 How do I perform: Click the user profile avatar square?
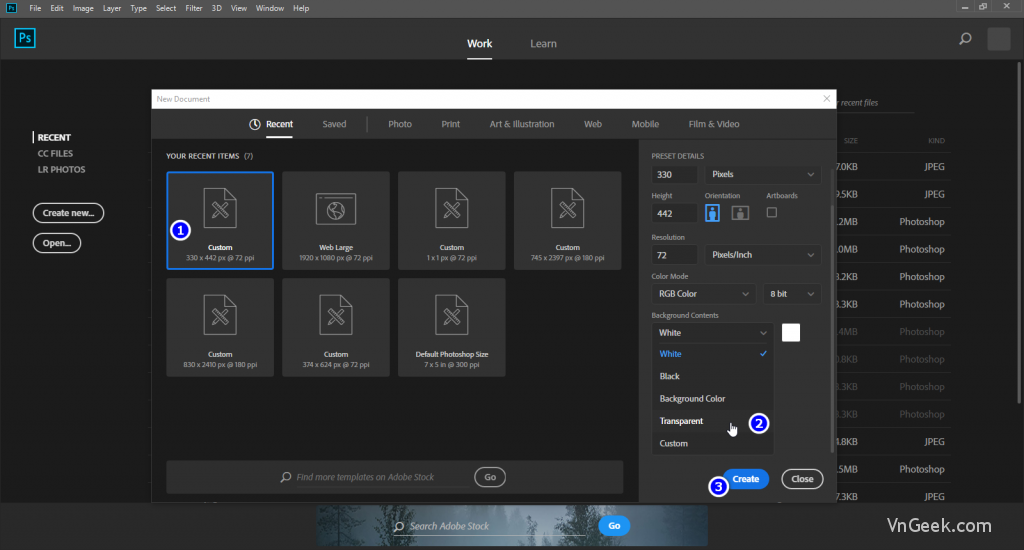coord(999,39)
